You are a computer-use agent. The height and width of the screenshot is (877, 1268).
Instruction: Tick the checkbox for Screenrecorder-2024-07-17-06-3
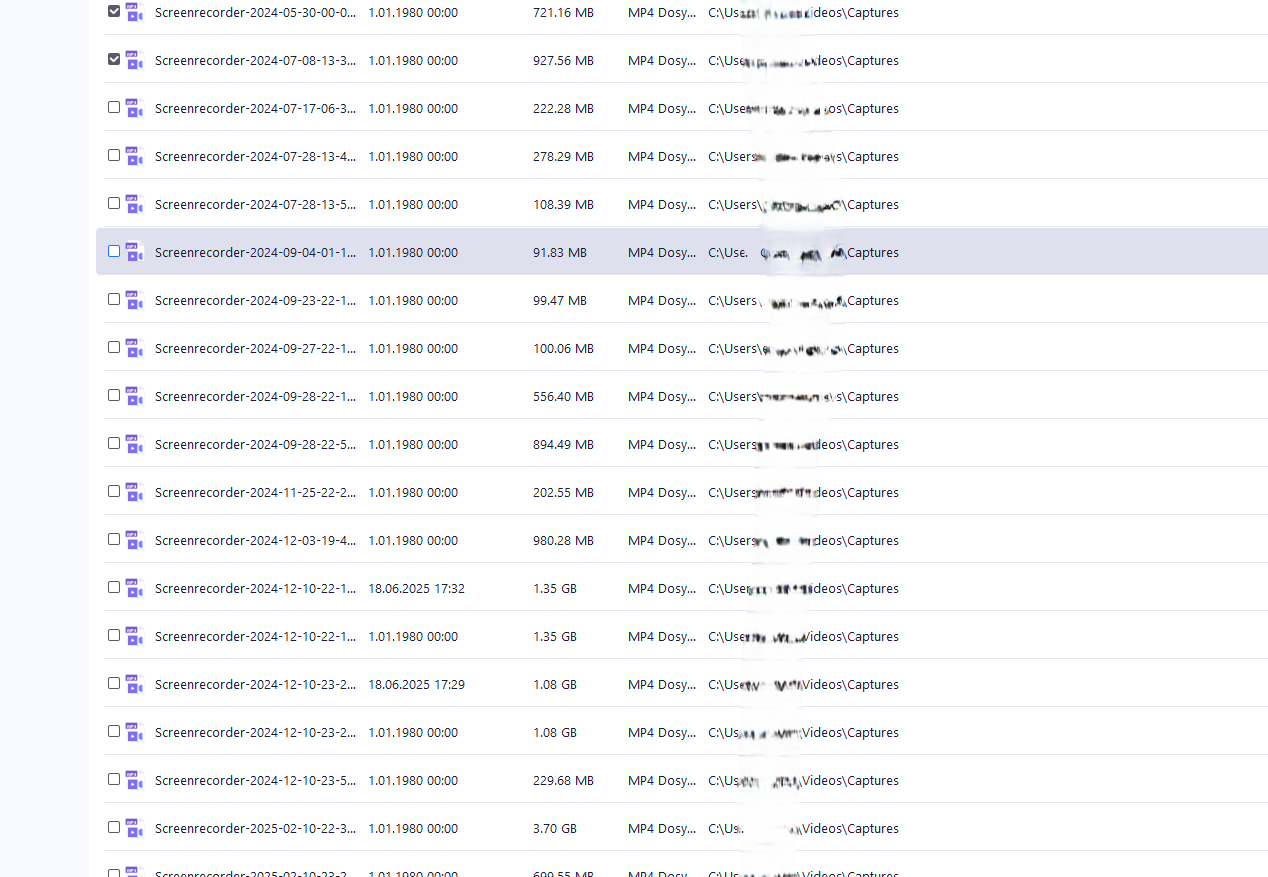tap(114, 107)
